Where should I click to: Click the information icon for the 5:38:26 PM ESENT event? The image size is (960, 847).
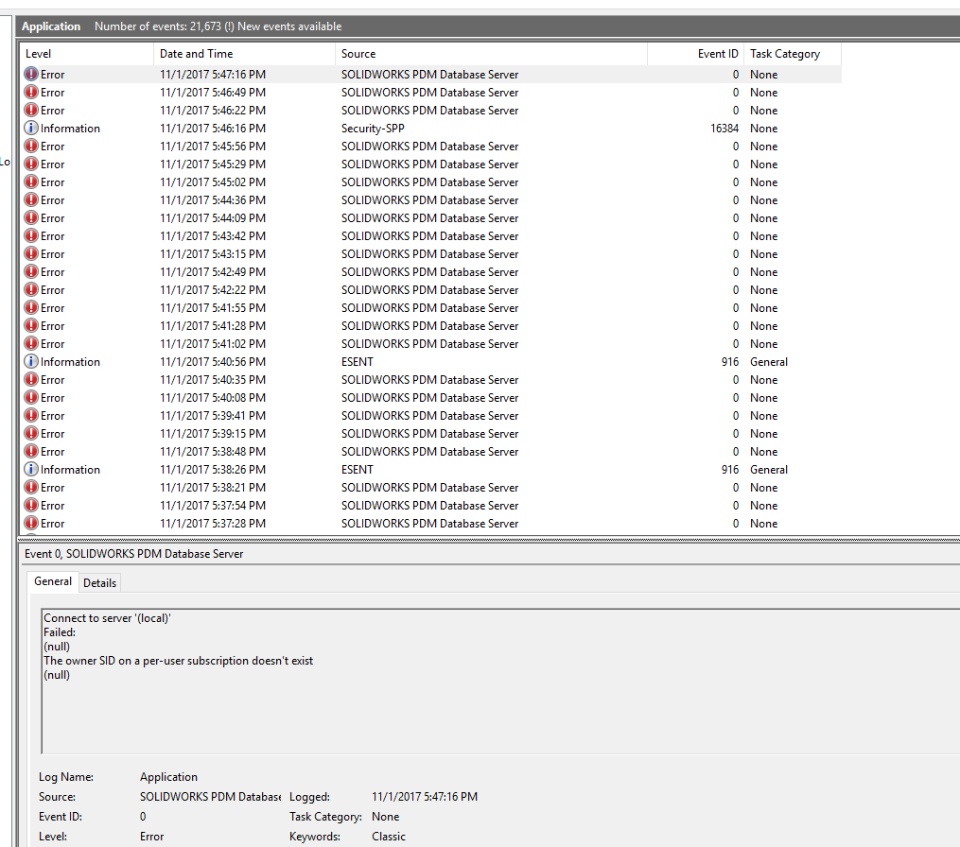coord(31,470)
